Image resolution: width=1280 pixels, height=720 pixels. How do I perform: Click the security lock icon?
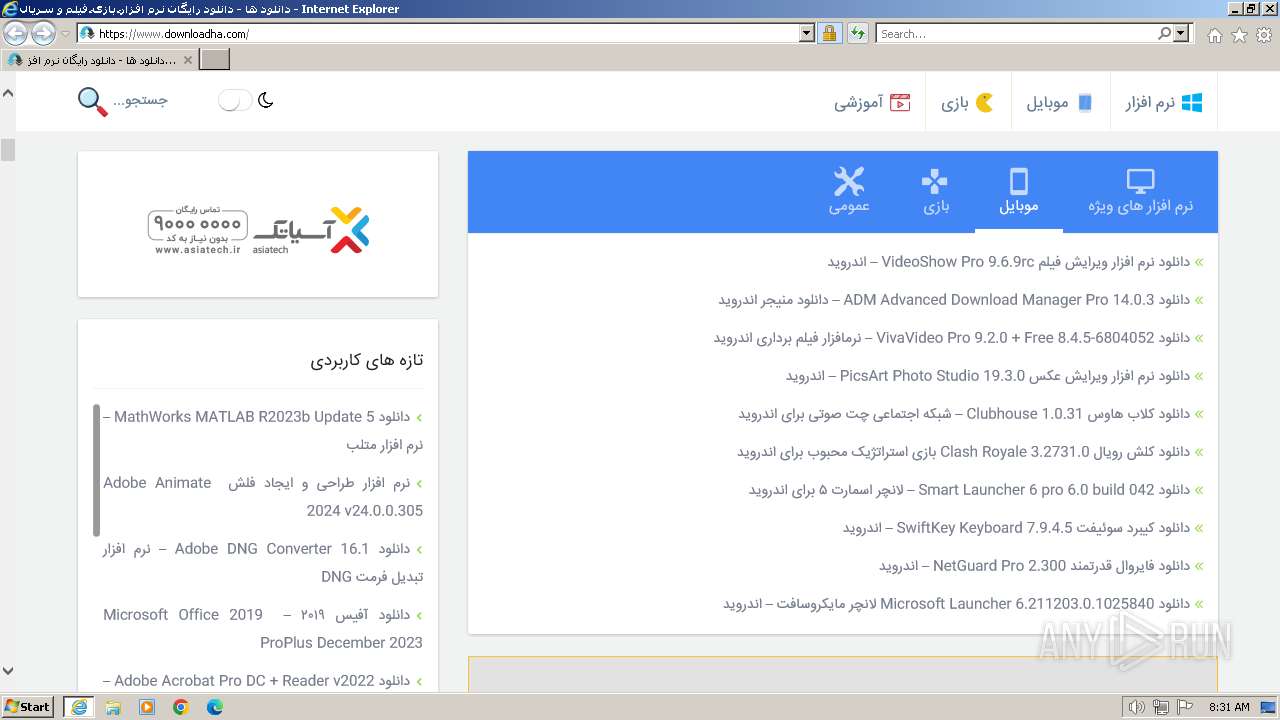click(829, 33)
